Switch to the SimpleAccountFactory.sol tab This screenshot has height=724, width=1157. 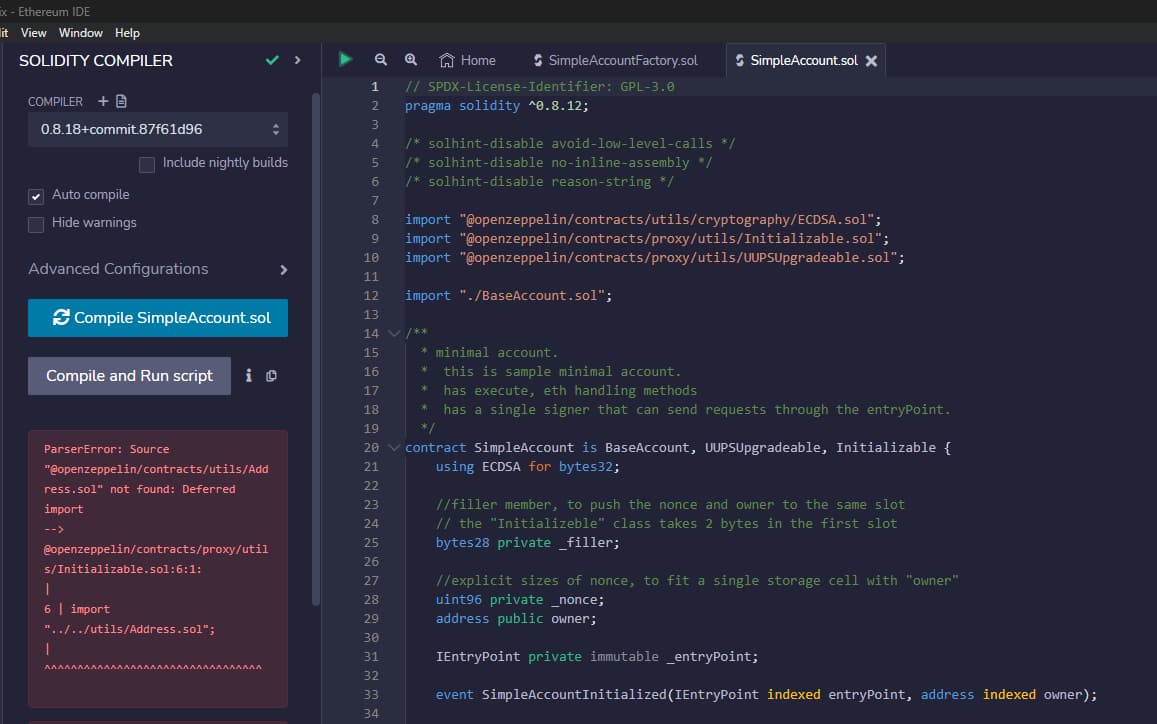[x=615, y=61]
